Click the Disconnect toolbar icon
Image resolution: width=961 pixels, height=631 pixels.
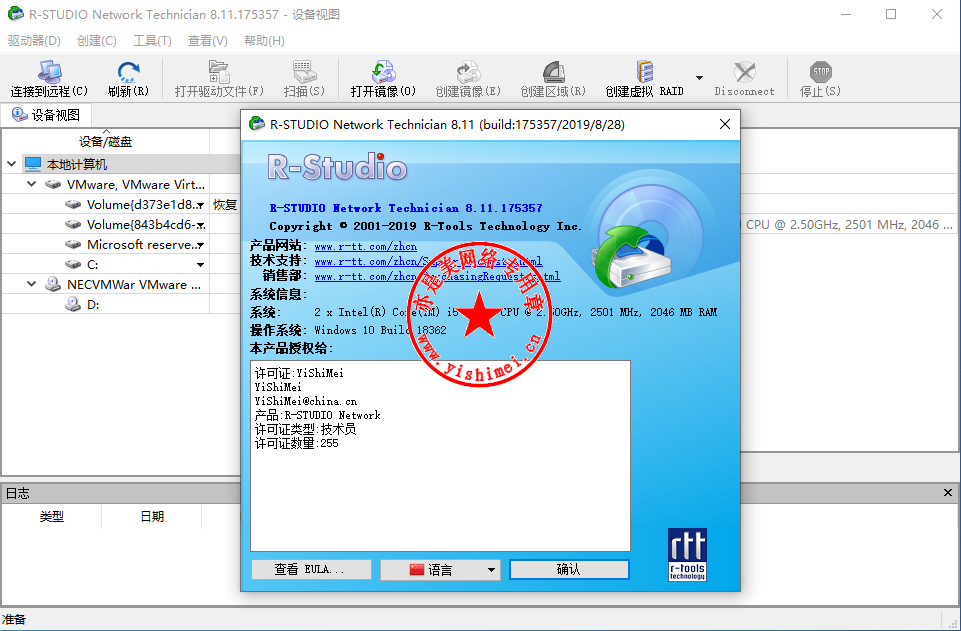click(x=744, y=72)
